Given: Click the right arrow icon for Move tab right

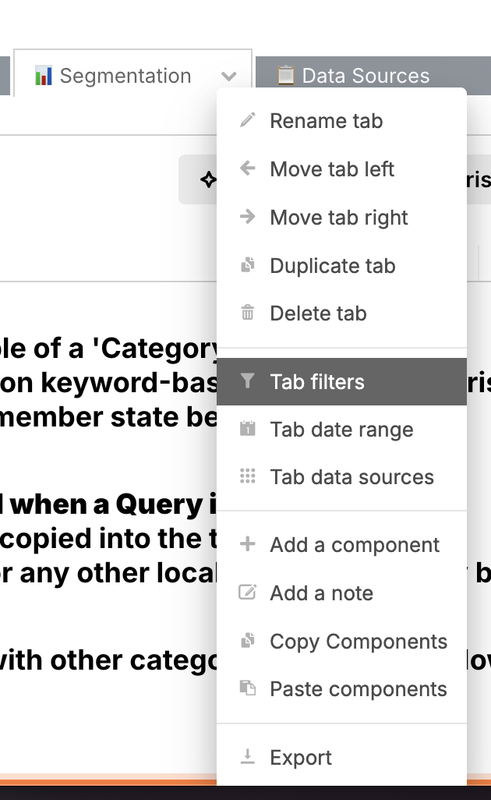Looking at the screenshot, I should (248, 216).
